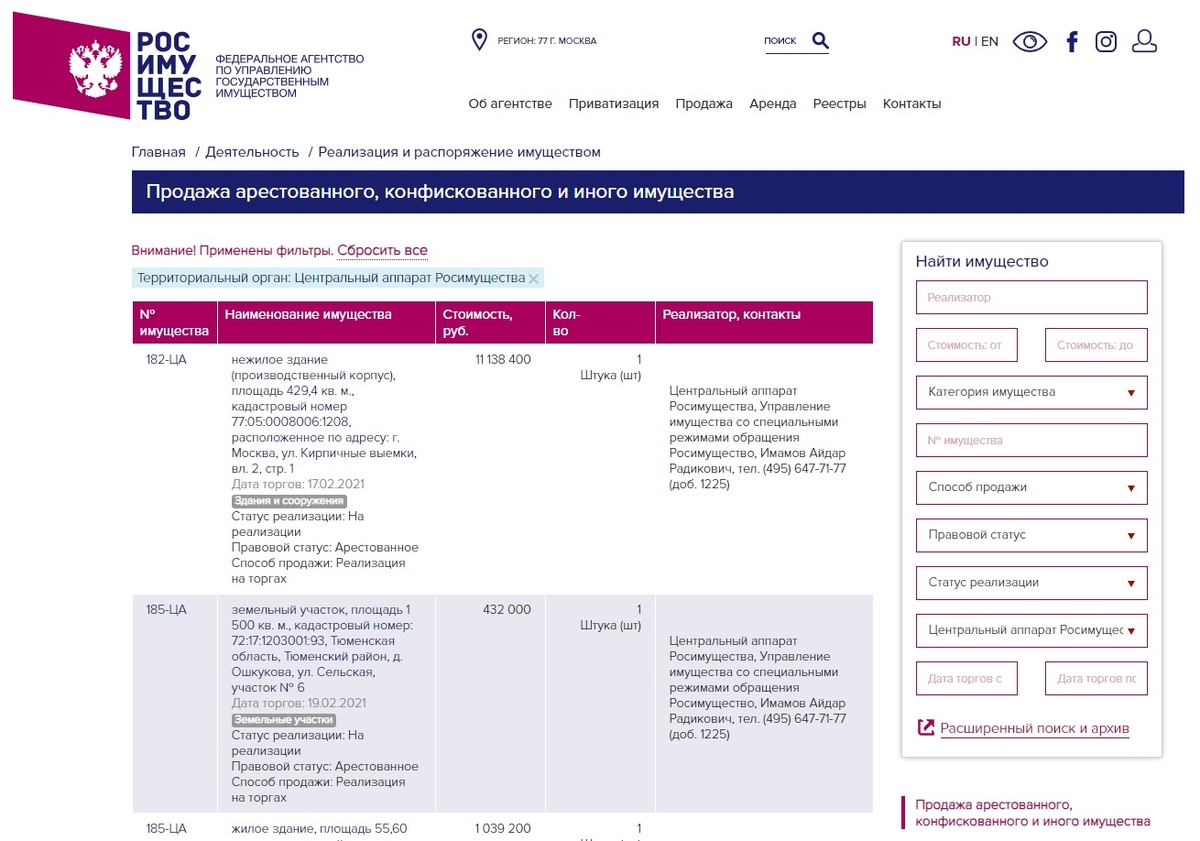Open the Контакты menu
The image size is (1200, 841).
[x=912, y=104]
